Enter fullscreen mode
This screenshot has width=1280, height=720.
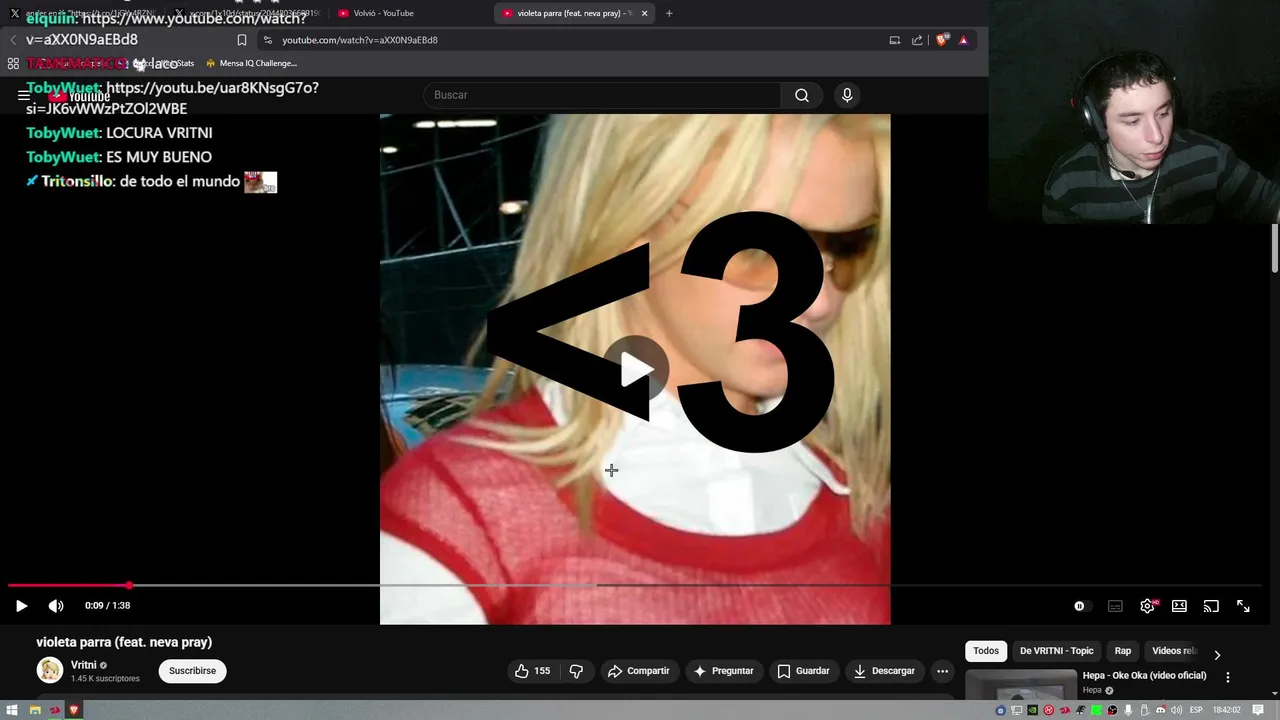pos(1243,606)
